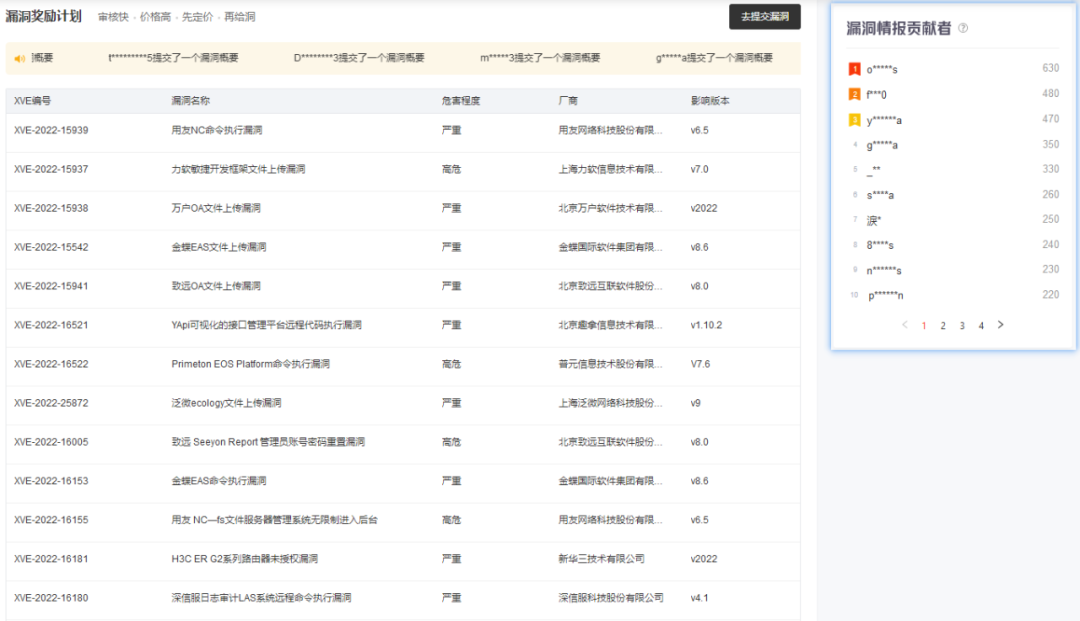Click contributor p******n
This screenshot has height=621, width=1080.
pos(886,296)
